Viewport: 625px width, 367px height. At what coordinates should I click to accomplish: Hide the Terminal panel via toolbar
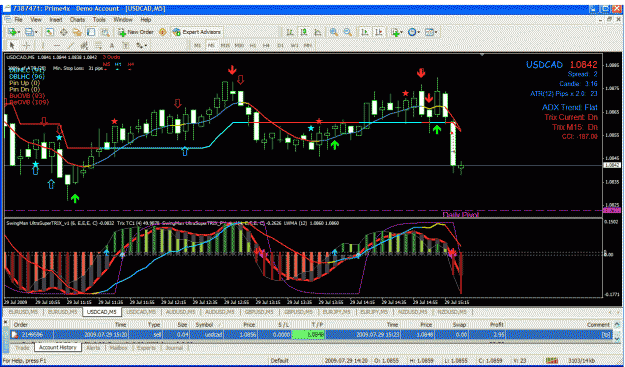point(91,32)
